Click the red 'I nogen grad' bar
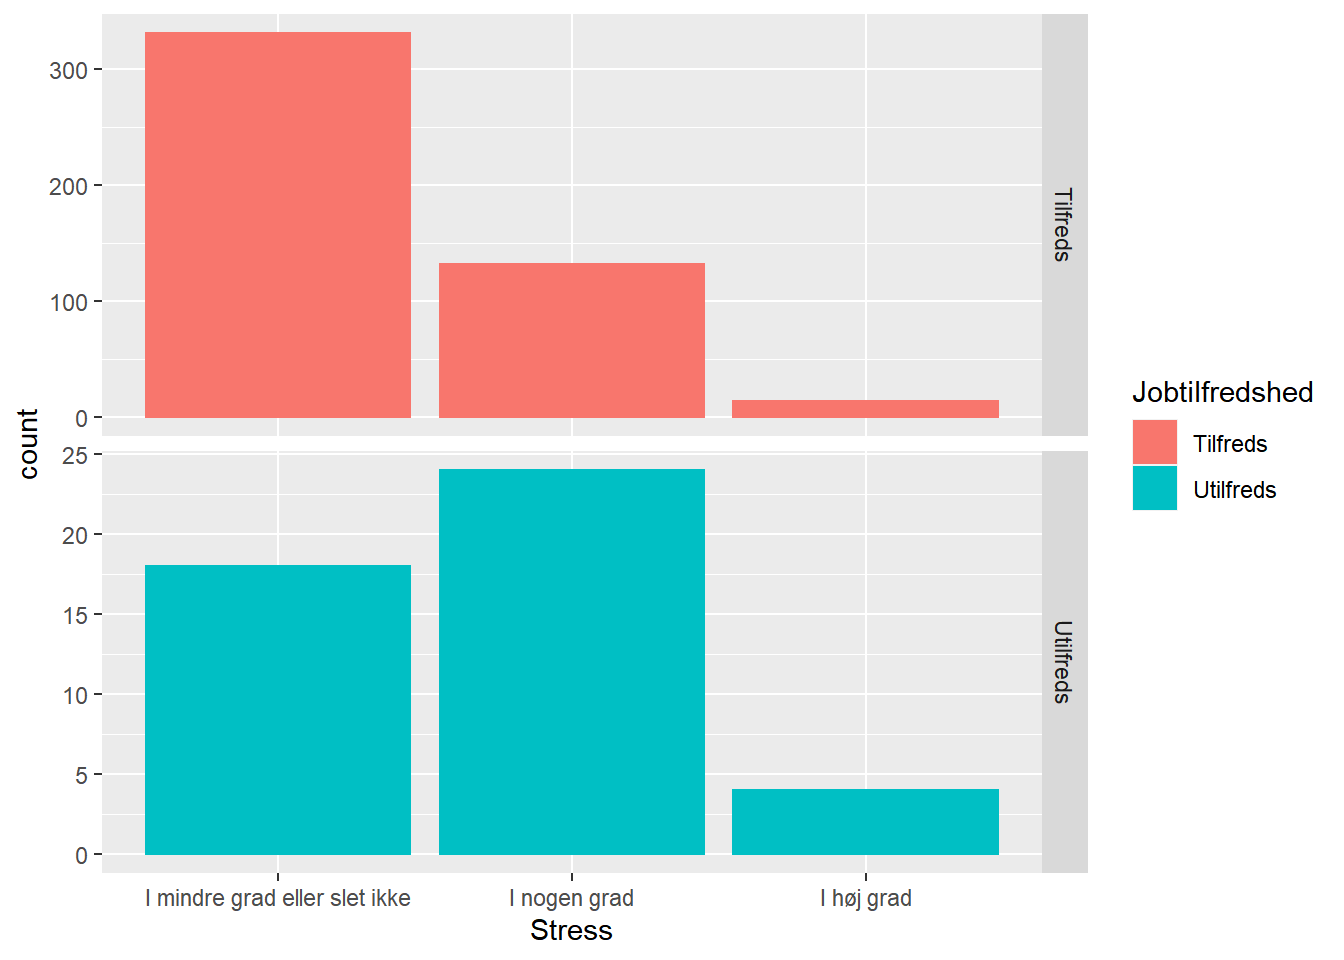The height and width of the screenshot is (960, 1344). pyautogui.click(x=572, y=340)
